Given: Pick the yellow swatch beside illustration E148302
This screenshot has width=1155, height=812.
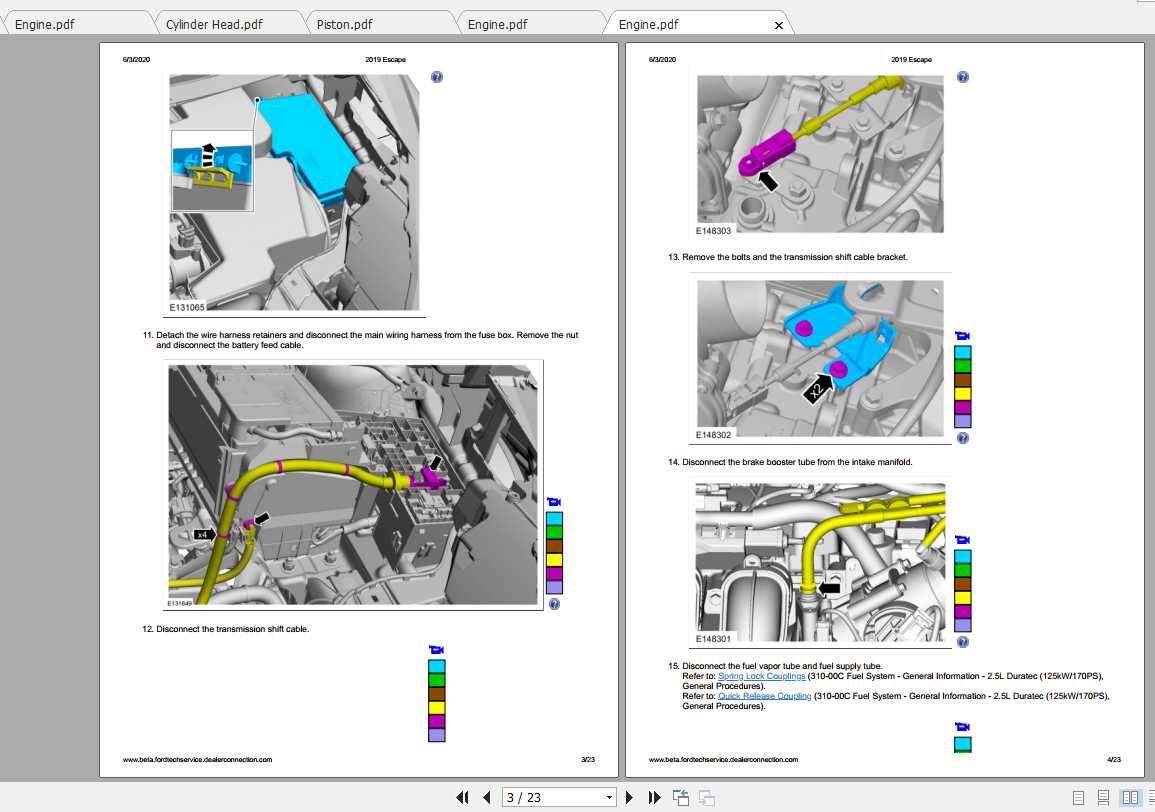Looking at the screenshot, I should [x=963, y=393].
